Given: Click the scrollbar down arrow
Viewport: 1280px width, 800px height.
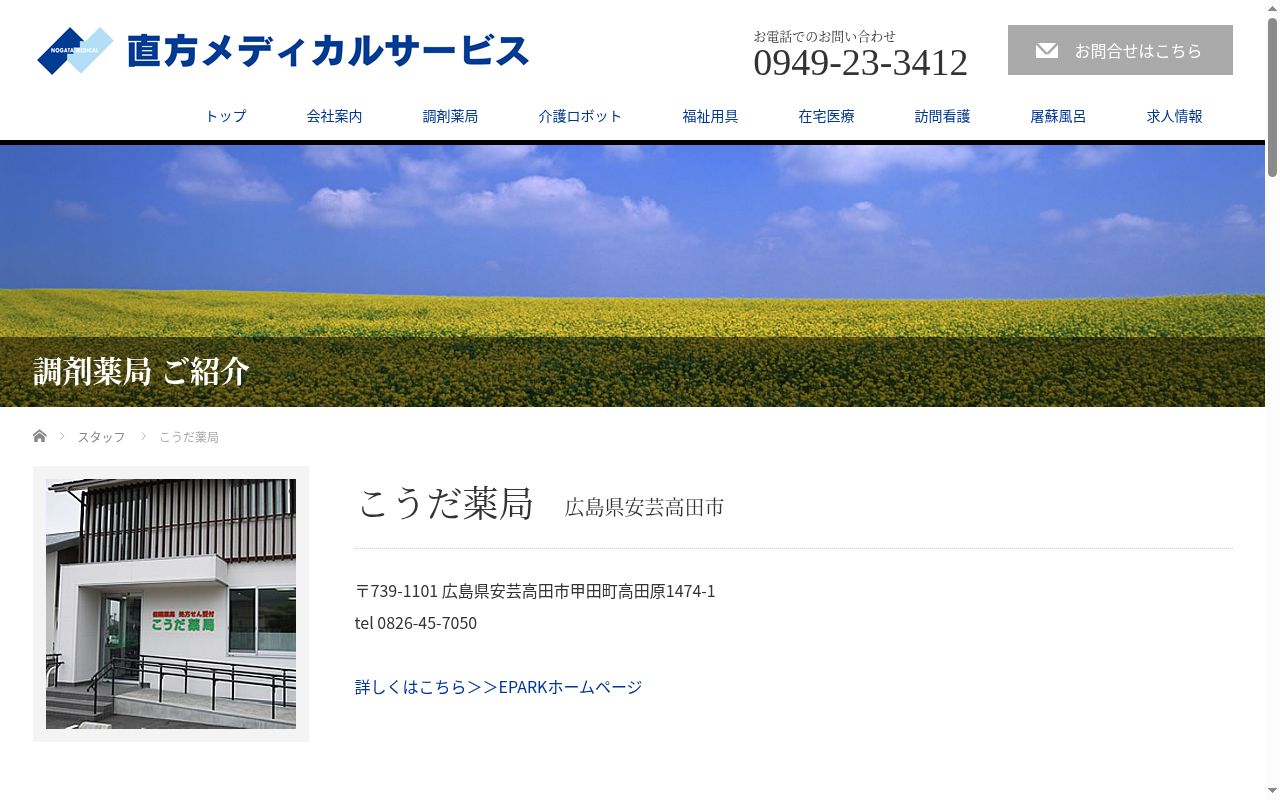Looking at the screenshot, I should point(1272,792).
